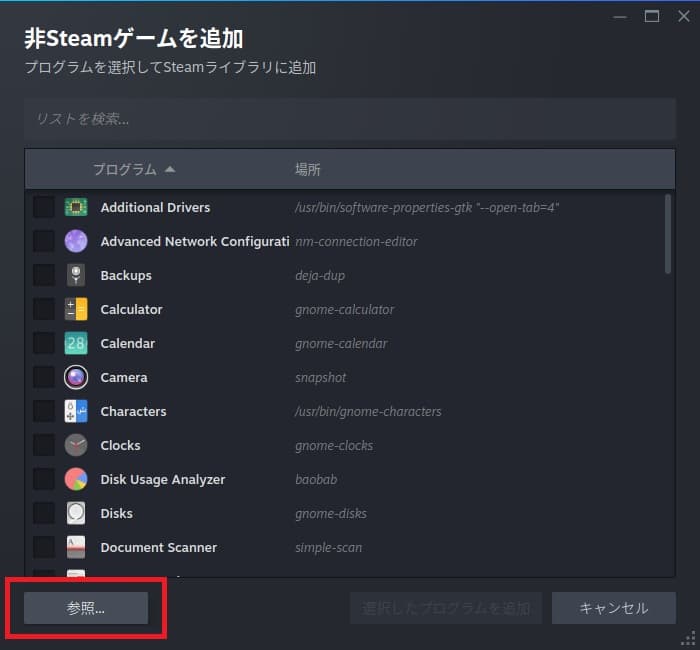This screenshot has width=700, height=650.
Task: Enable the Clocks checkbox
Action: pyautogui.click(x=44, y=445)
